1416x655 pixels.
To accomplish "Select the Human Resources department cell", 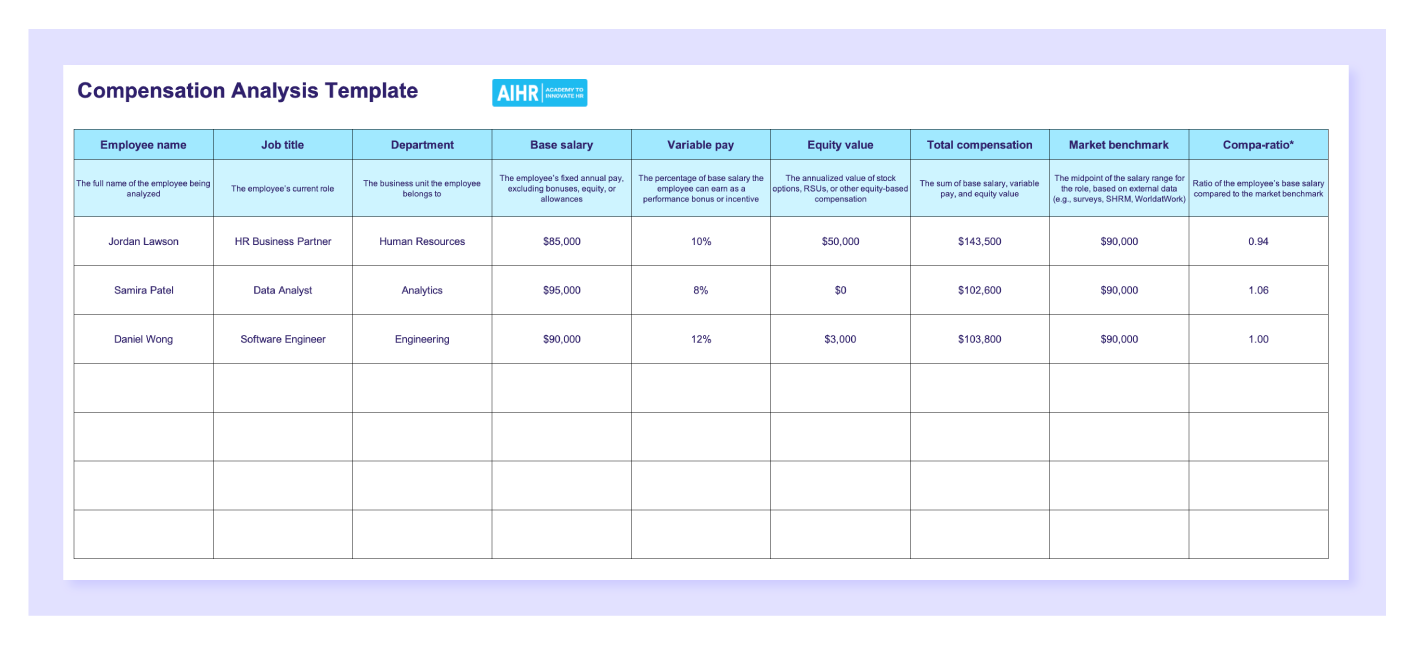I will (422, 241).
